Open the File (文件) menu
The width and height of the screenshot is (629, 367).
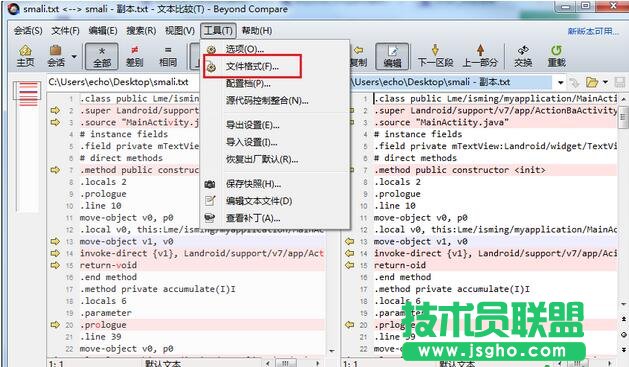[x=65, y=30]
